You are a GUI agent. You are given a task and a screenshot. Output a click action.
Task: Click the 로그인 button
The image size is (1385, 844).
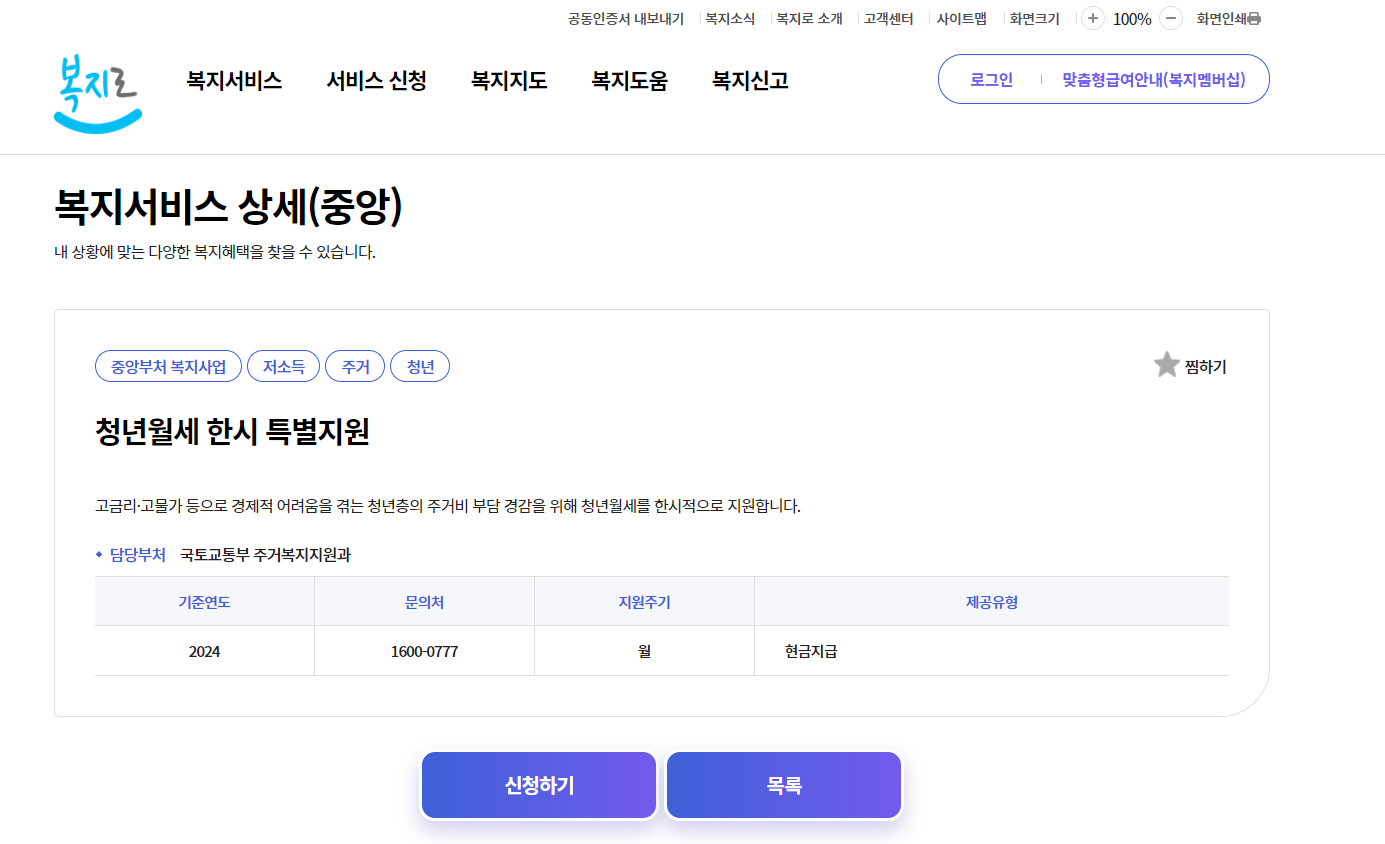click(x=987, y=79)
